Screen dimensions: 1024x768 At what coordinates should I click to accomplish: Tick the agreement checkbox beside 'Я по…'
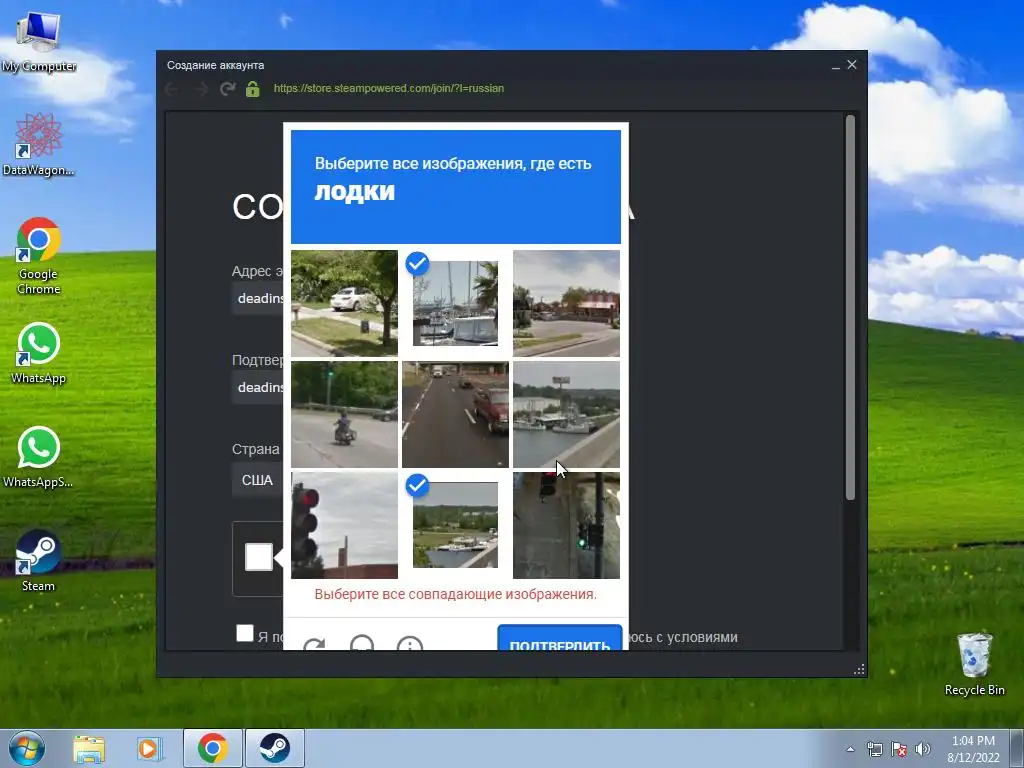point(245,633)
